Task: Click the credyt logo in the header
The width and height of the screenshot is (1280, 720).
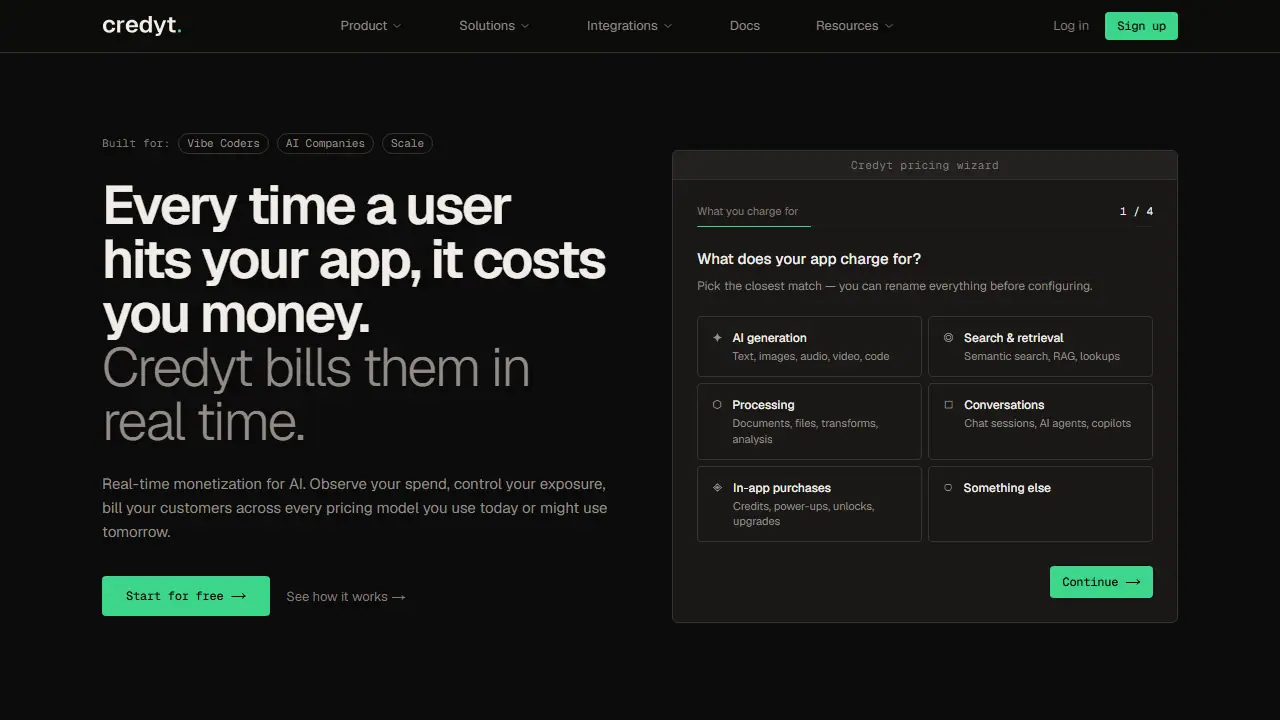Action: click(142, 26)
